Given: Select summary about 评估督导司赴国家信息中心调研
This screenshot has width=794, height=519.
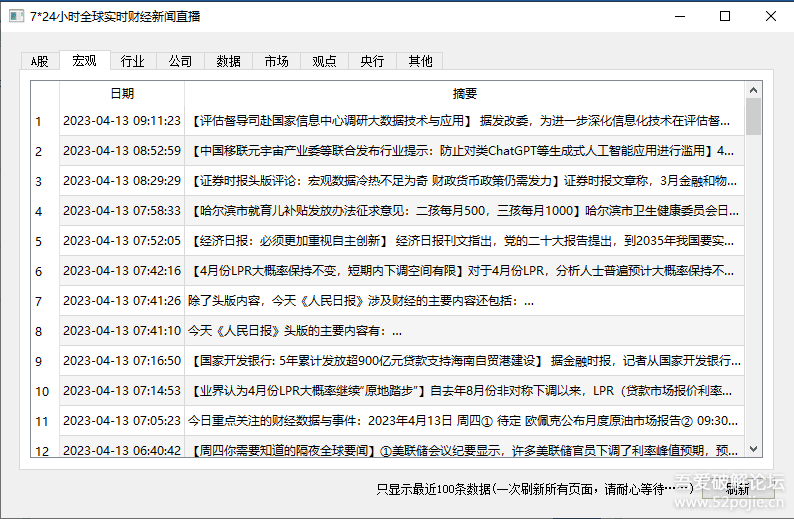Looking at the screenshot, I should (x=464, y=121).
